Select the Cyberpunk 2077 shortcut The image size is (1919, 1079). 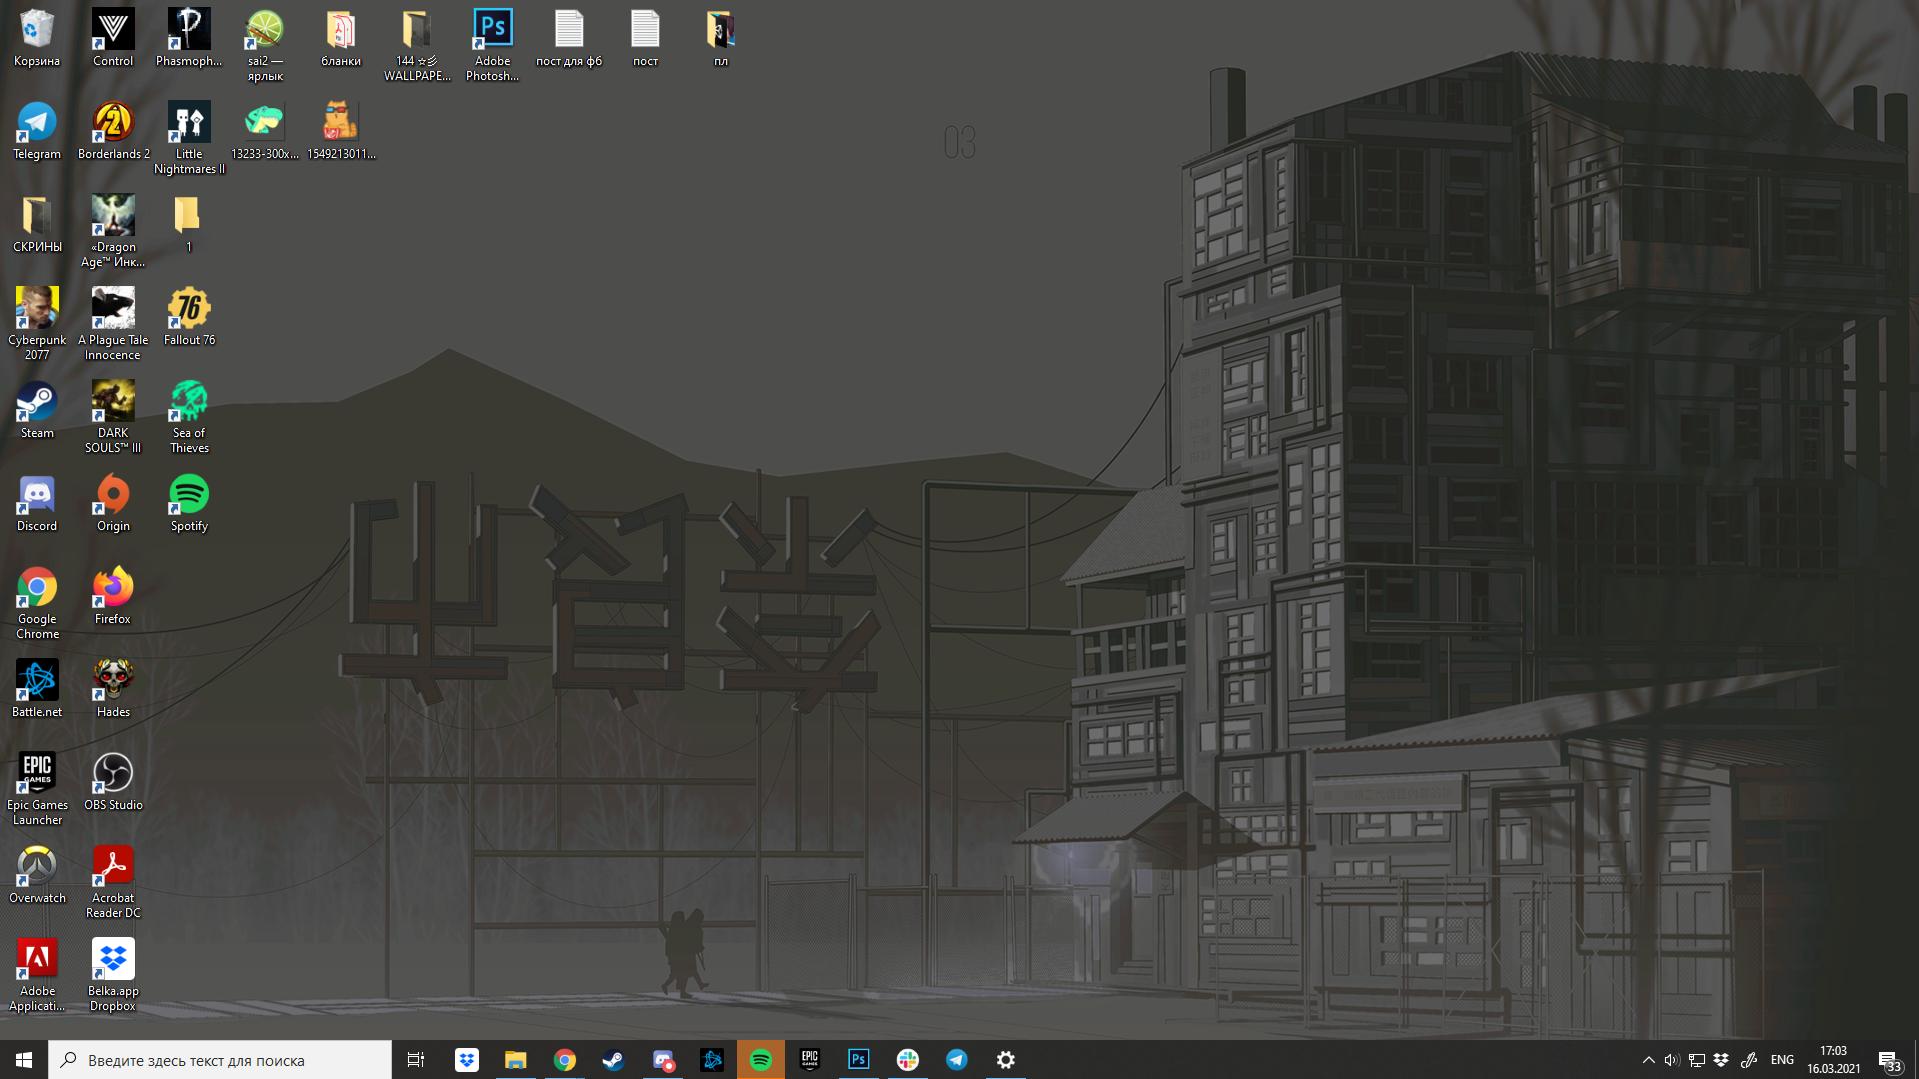(37, 325)
